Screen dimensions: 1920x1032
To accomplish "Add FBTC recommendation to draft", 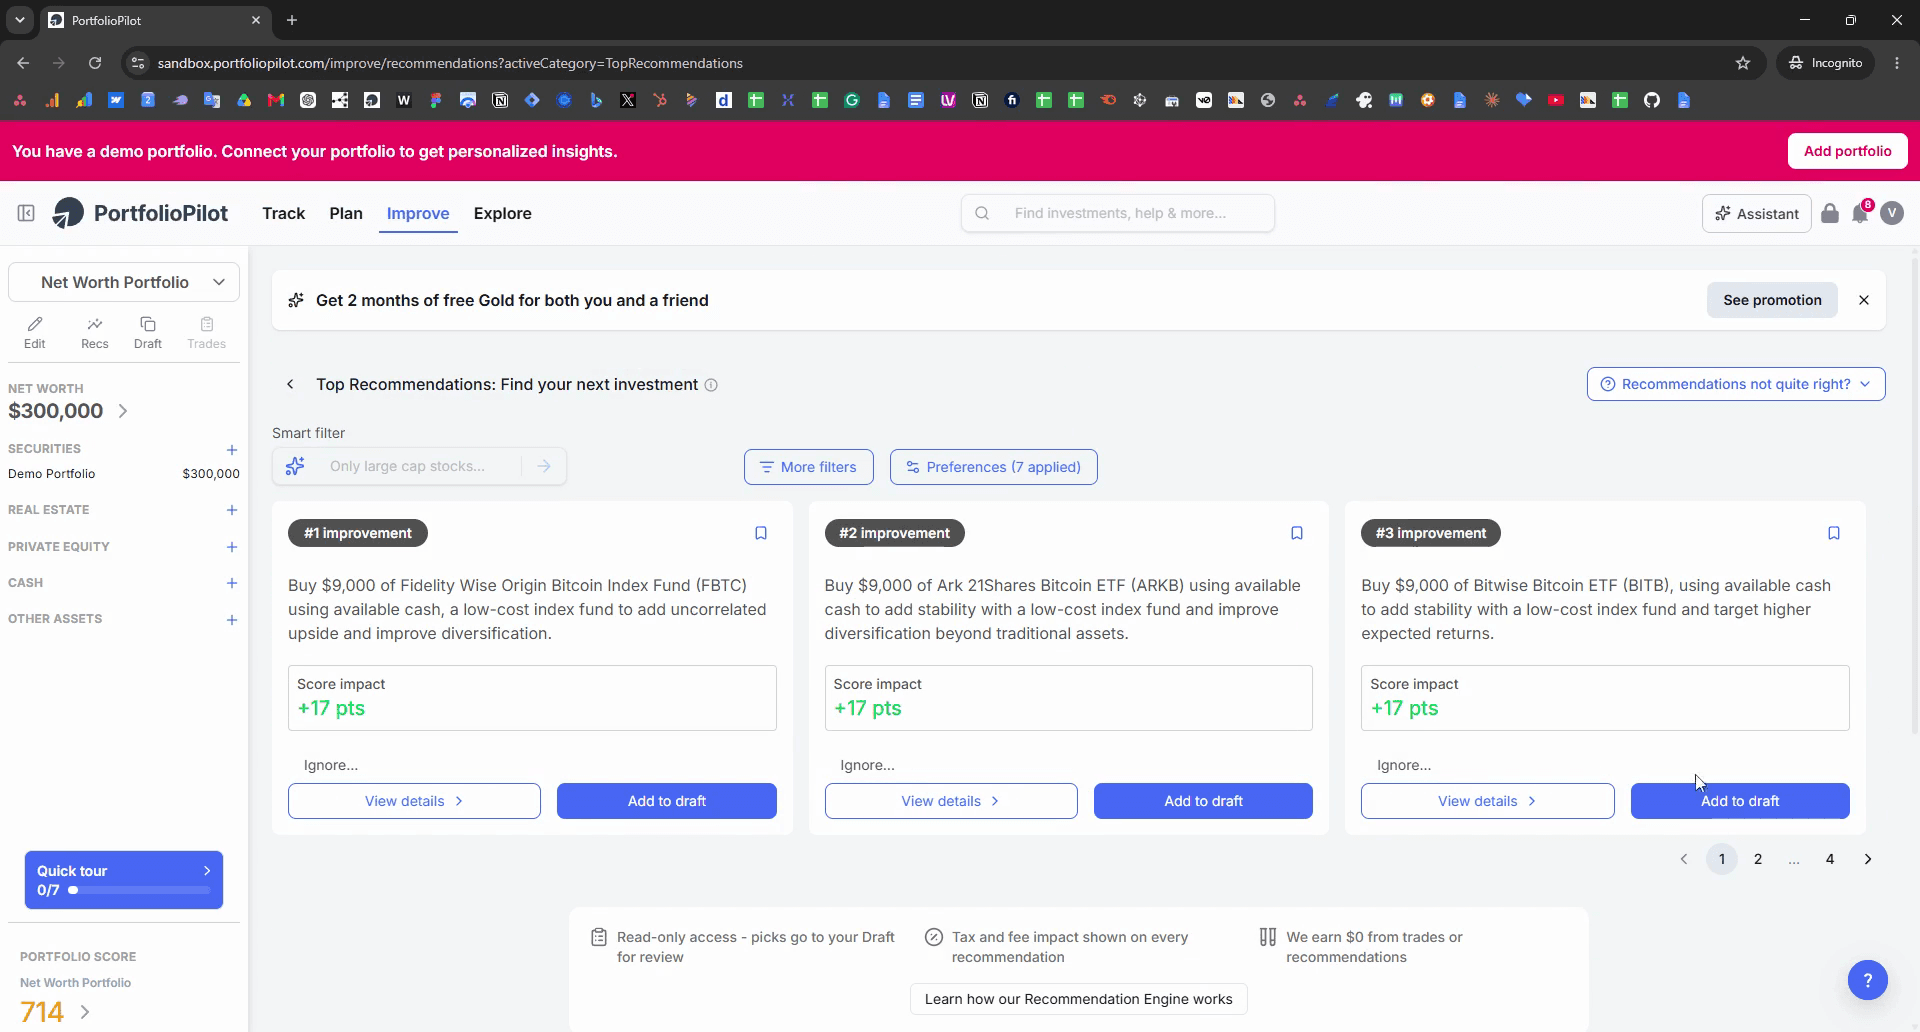I will pyautogui.click(x=667, y=801).
